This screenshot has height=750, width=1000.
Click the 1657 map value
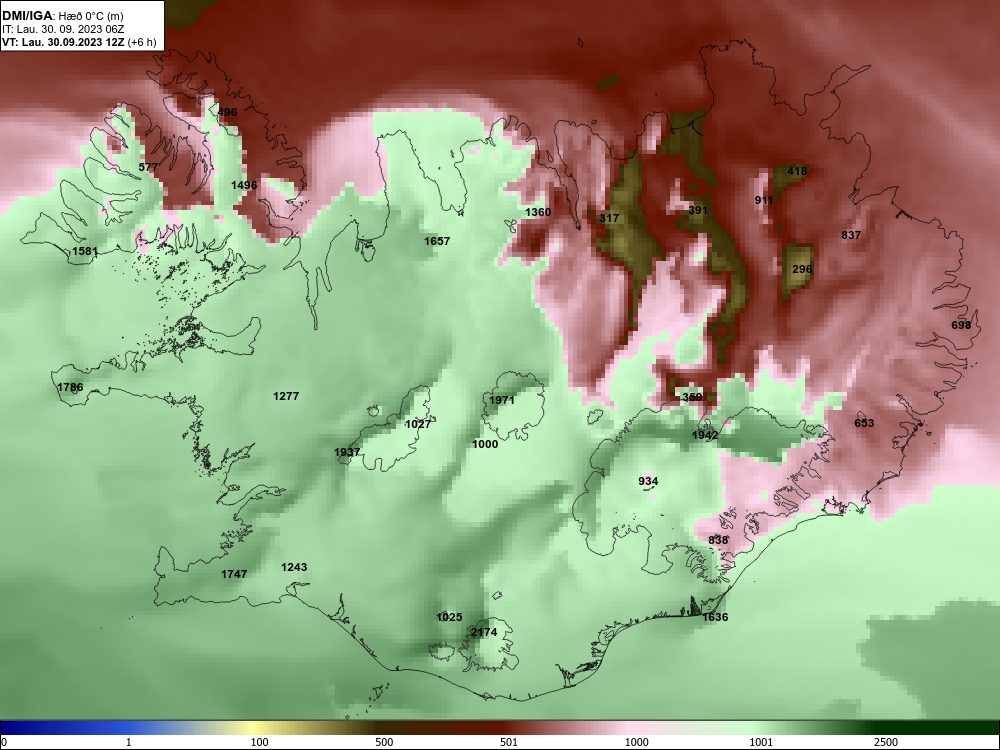click(437, 241)
